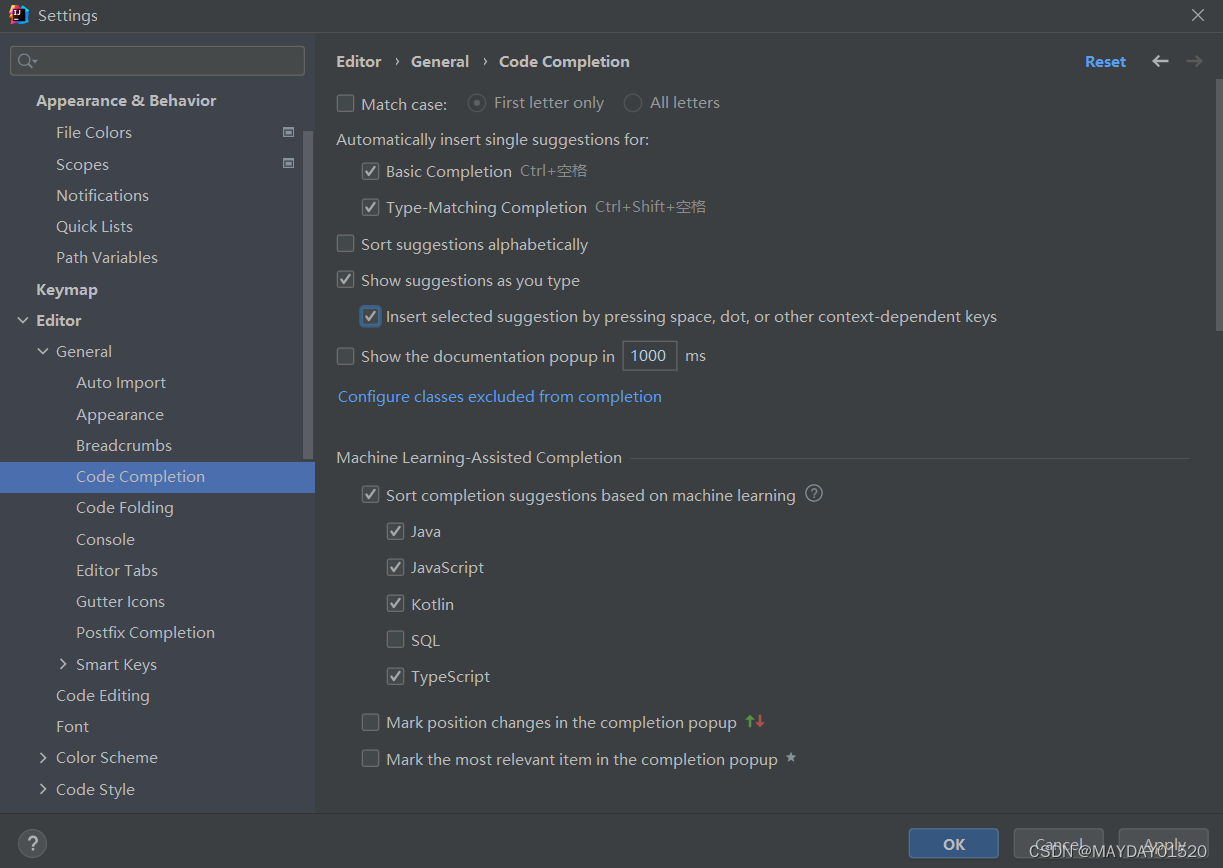Screen dimensions: 1223x868
Task: Open Notifications settings
Action: coord(102,195)
